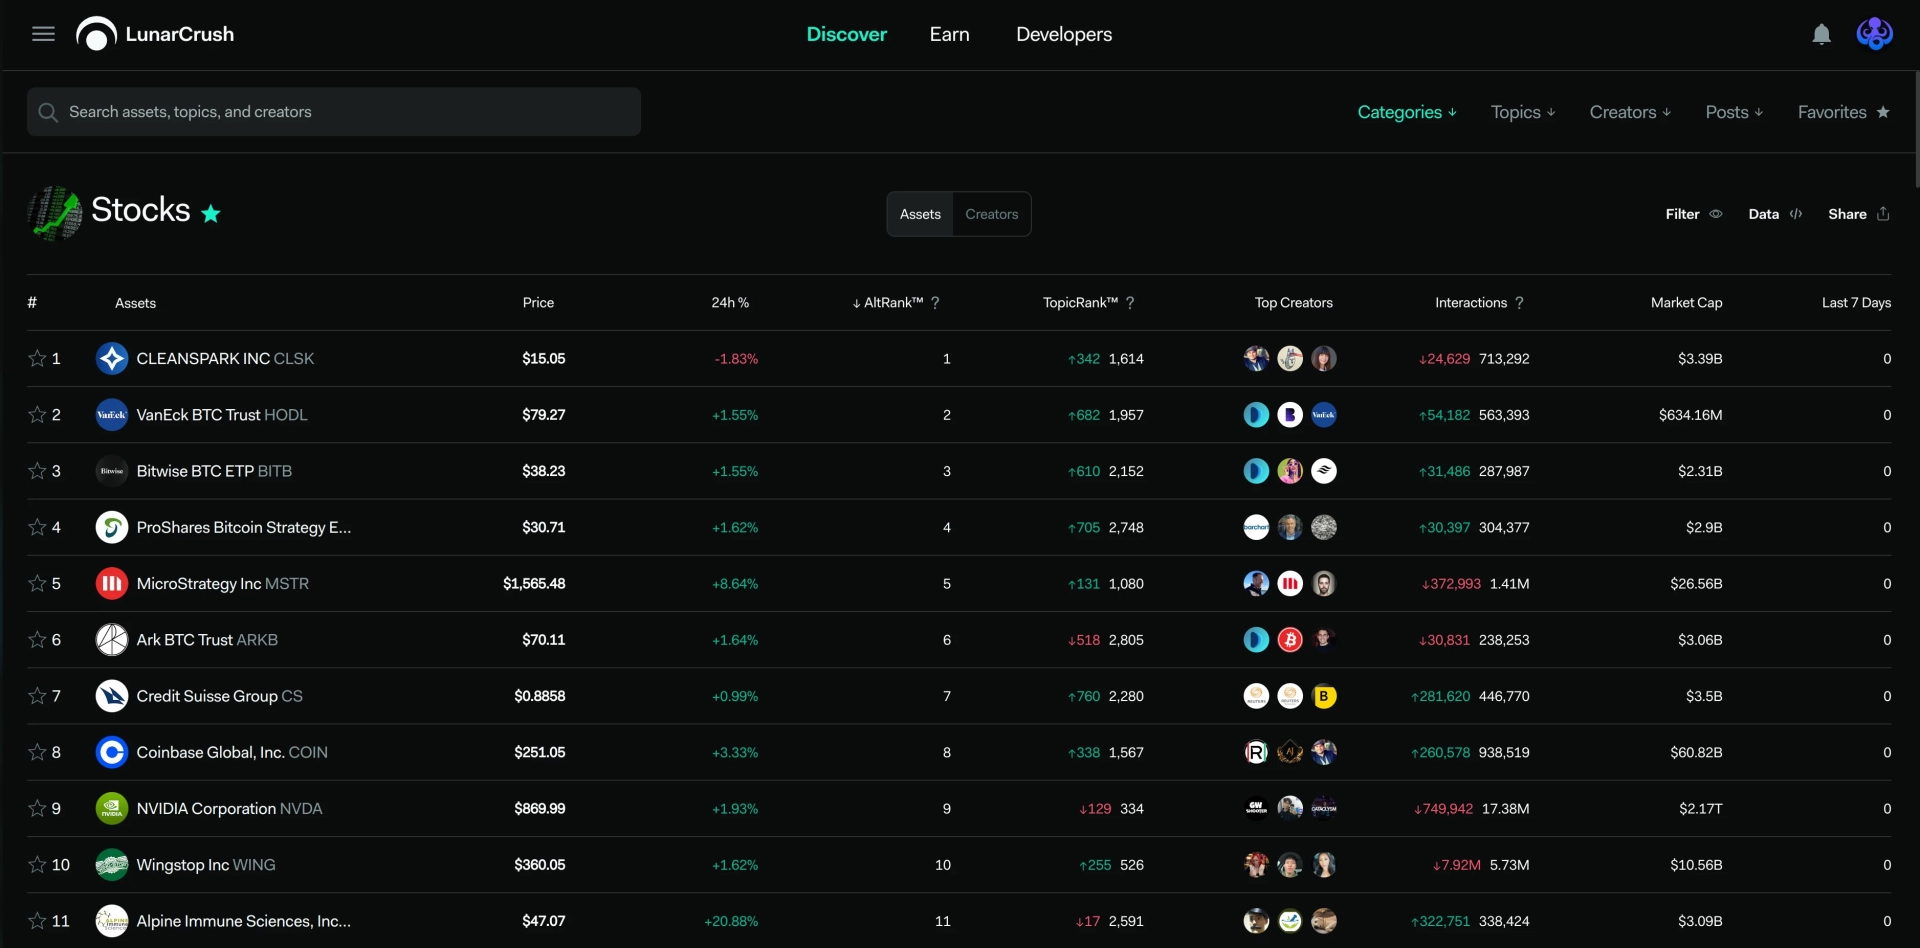Show the AltRank help tooltip icon
1920x948 pixels.
point(935,303)
